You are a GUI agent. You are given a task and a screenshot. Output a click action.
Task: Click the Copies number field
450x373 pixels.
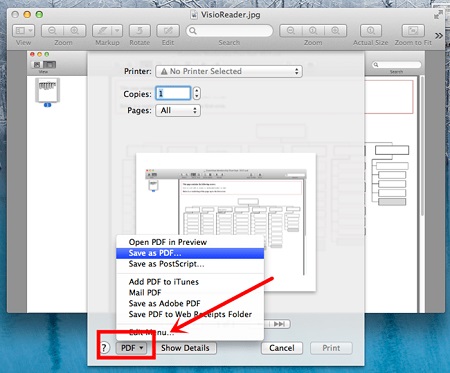pos(173,94)
